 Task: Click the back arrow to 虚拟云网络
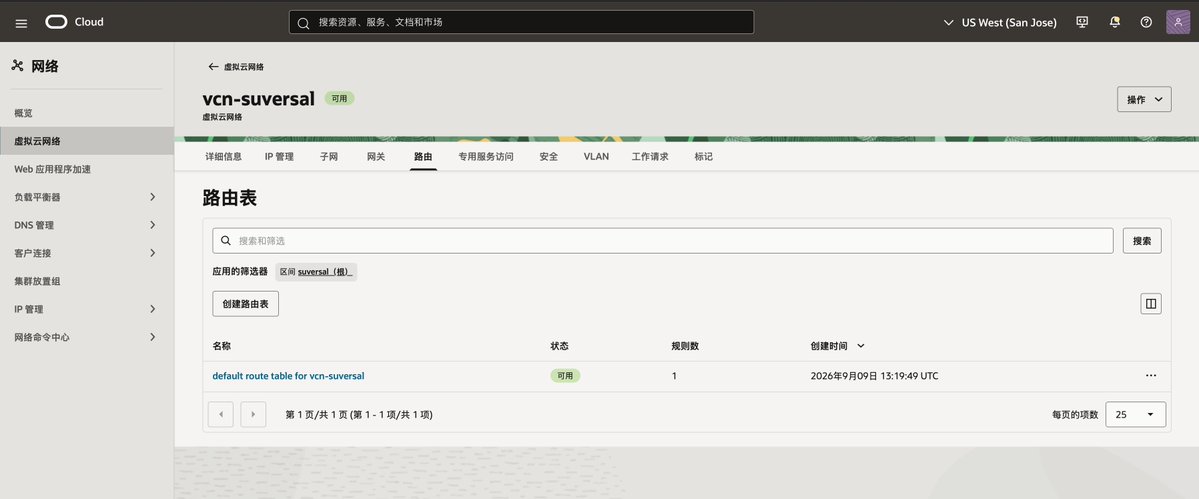click(213, 66)
